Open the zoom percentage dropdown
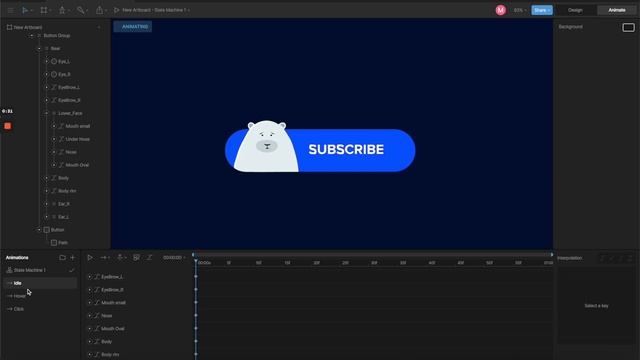Image resolution: width=640 pixels, height=360 pixels. pyautogui.click(x=520, y=10)
